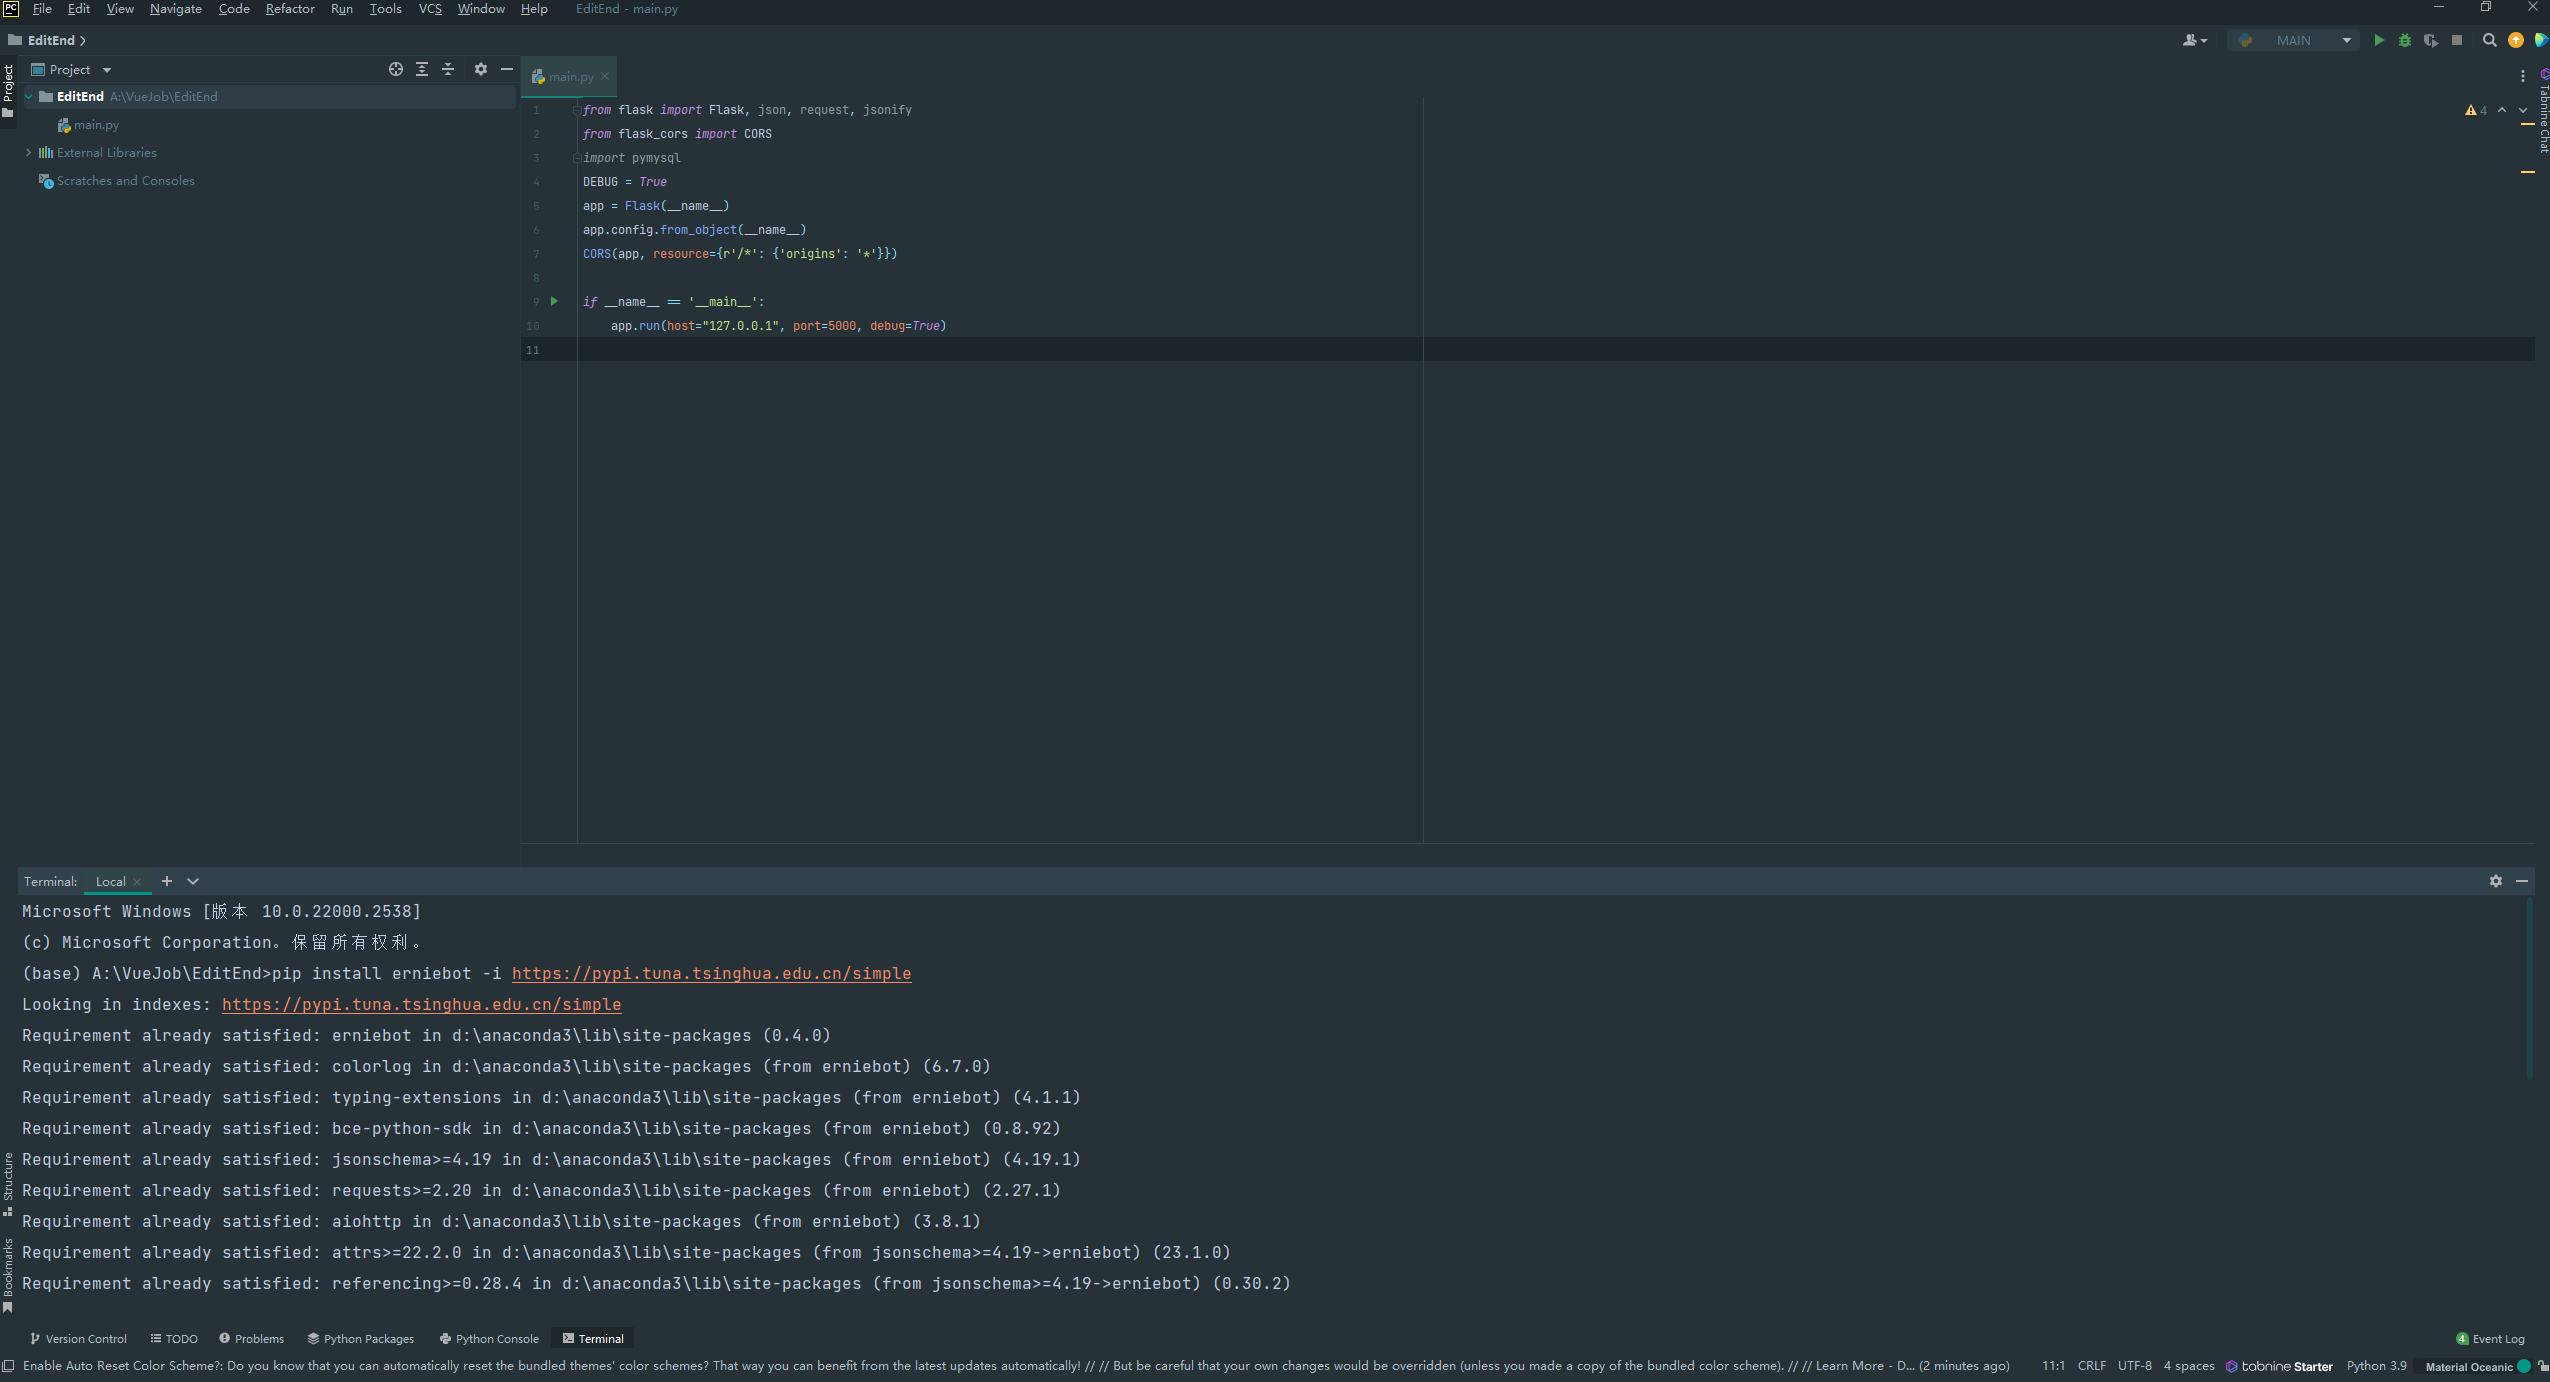This screenshot has width=2550, height=1382.
Task: Toggle the Project side tool window stripe
Action: 8,91
